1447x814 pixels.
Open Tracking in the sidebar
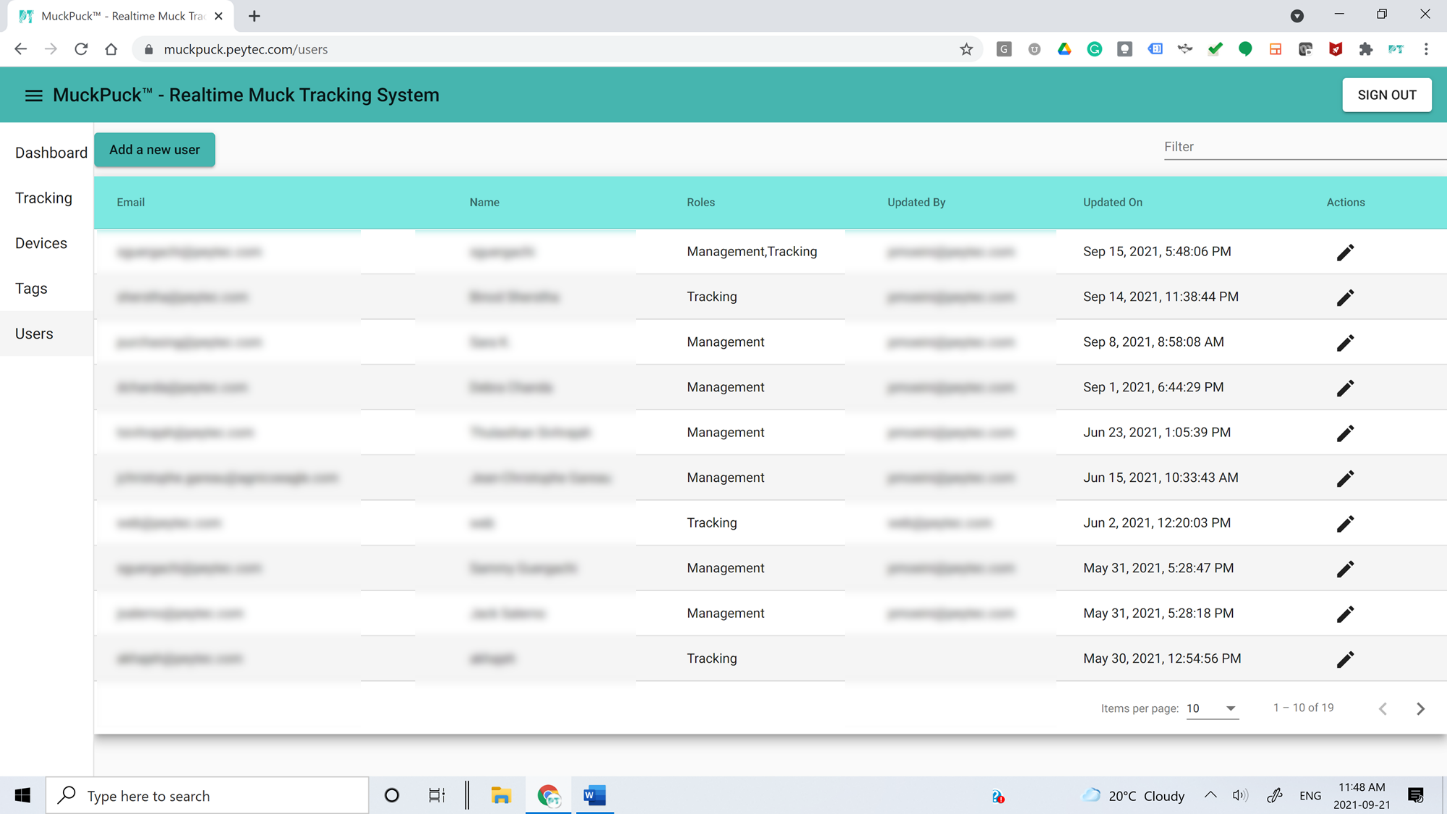tap(44, 198)
